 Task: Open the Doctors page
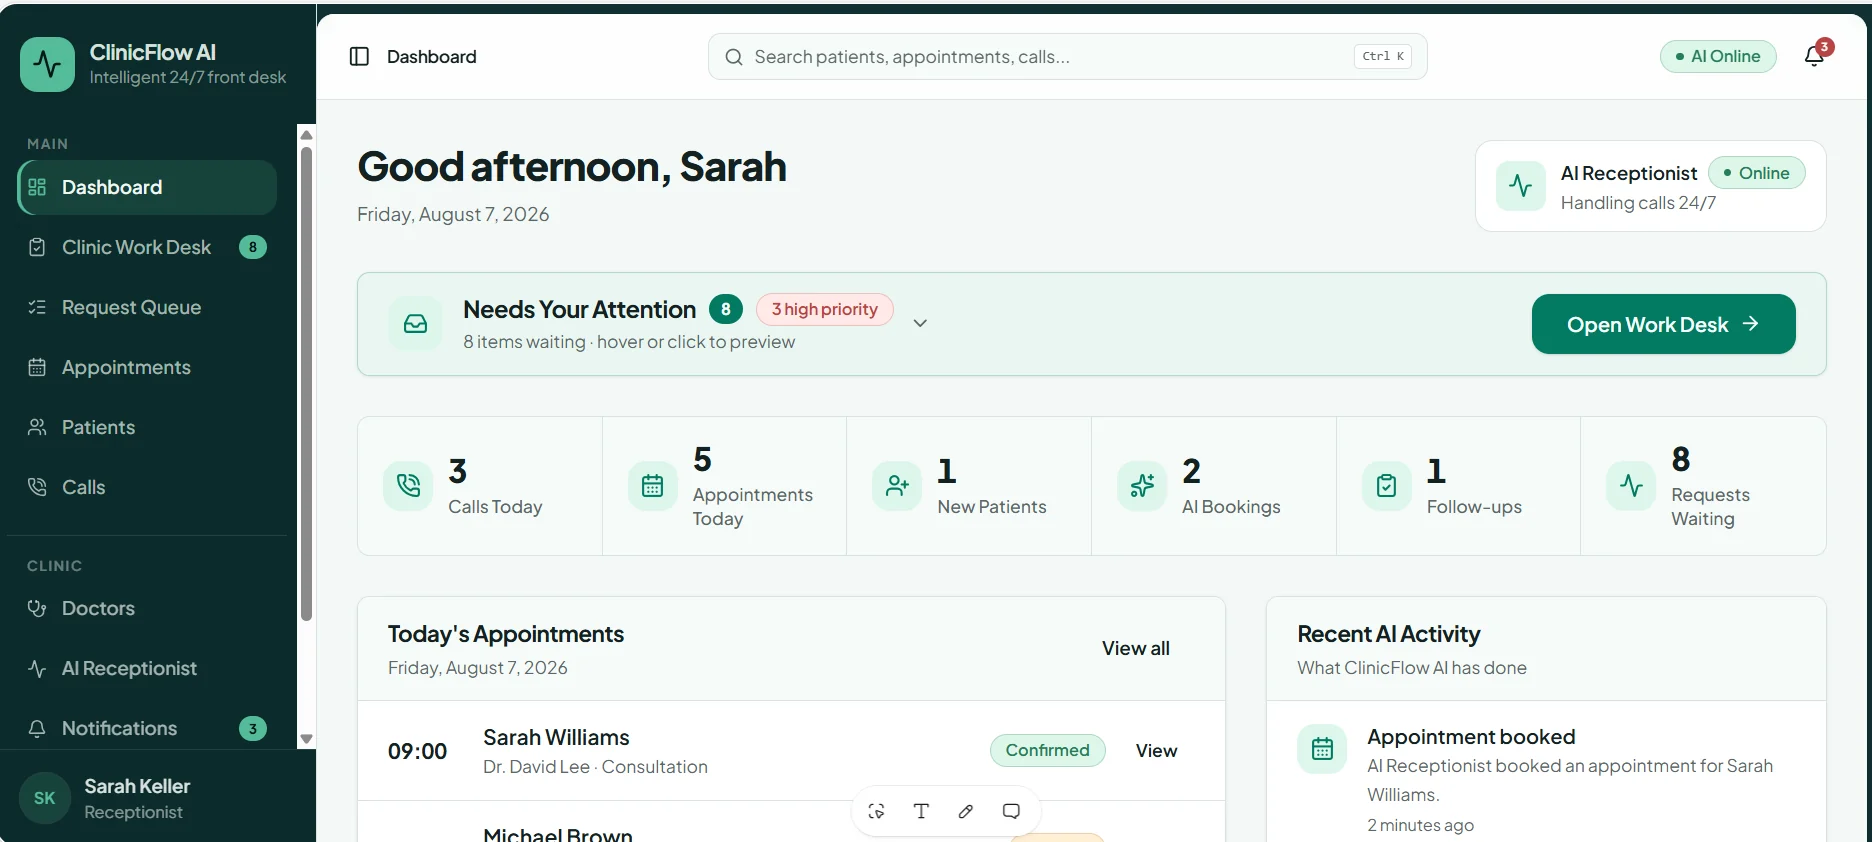147,608
